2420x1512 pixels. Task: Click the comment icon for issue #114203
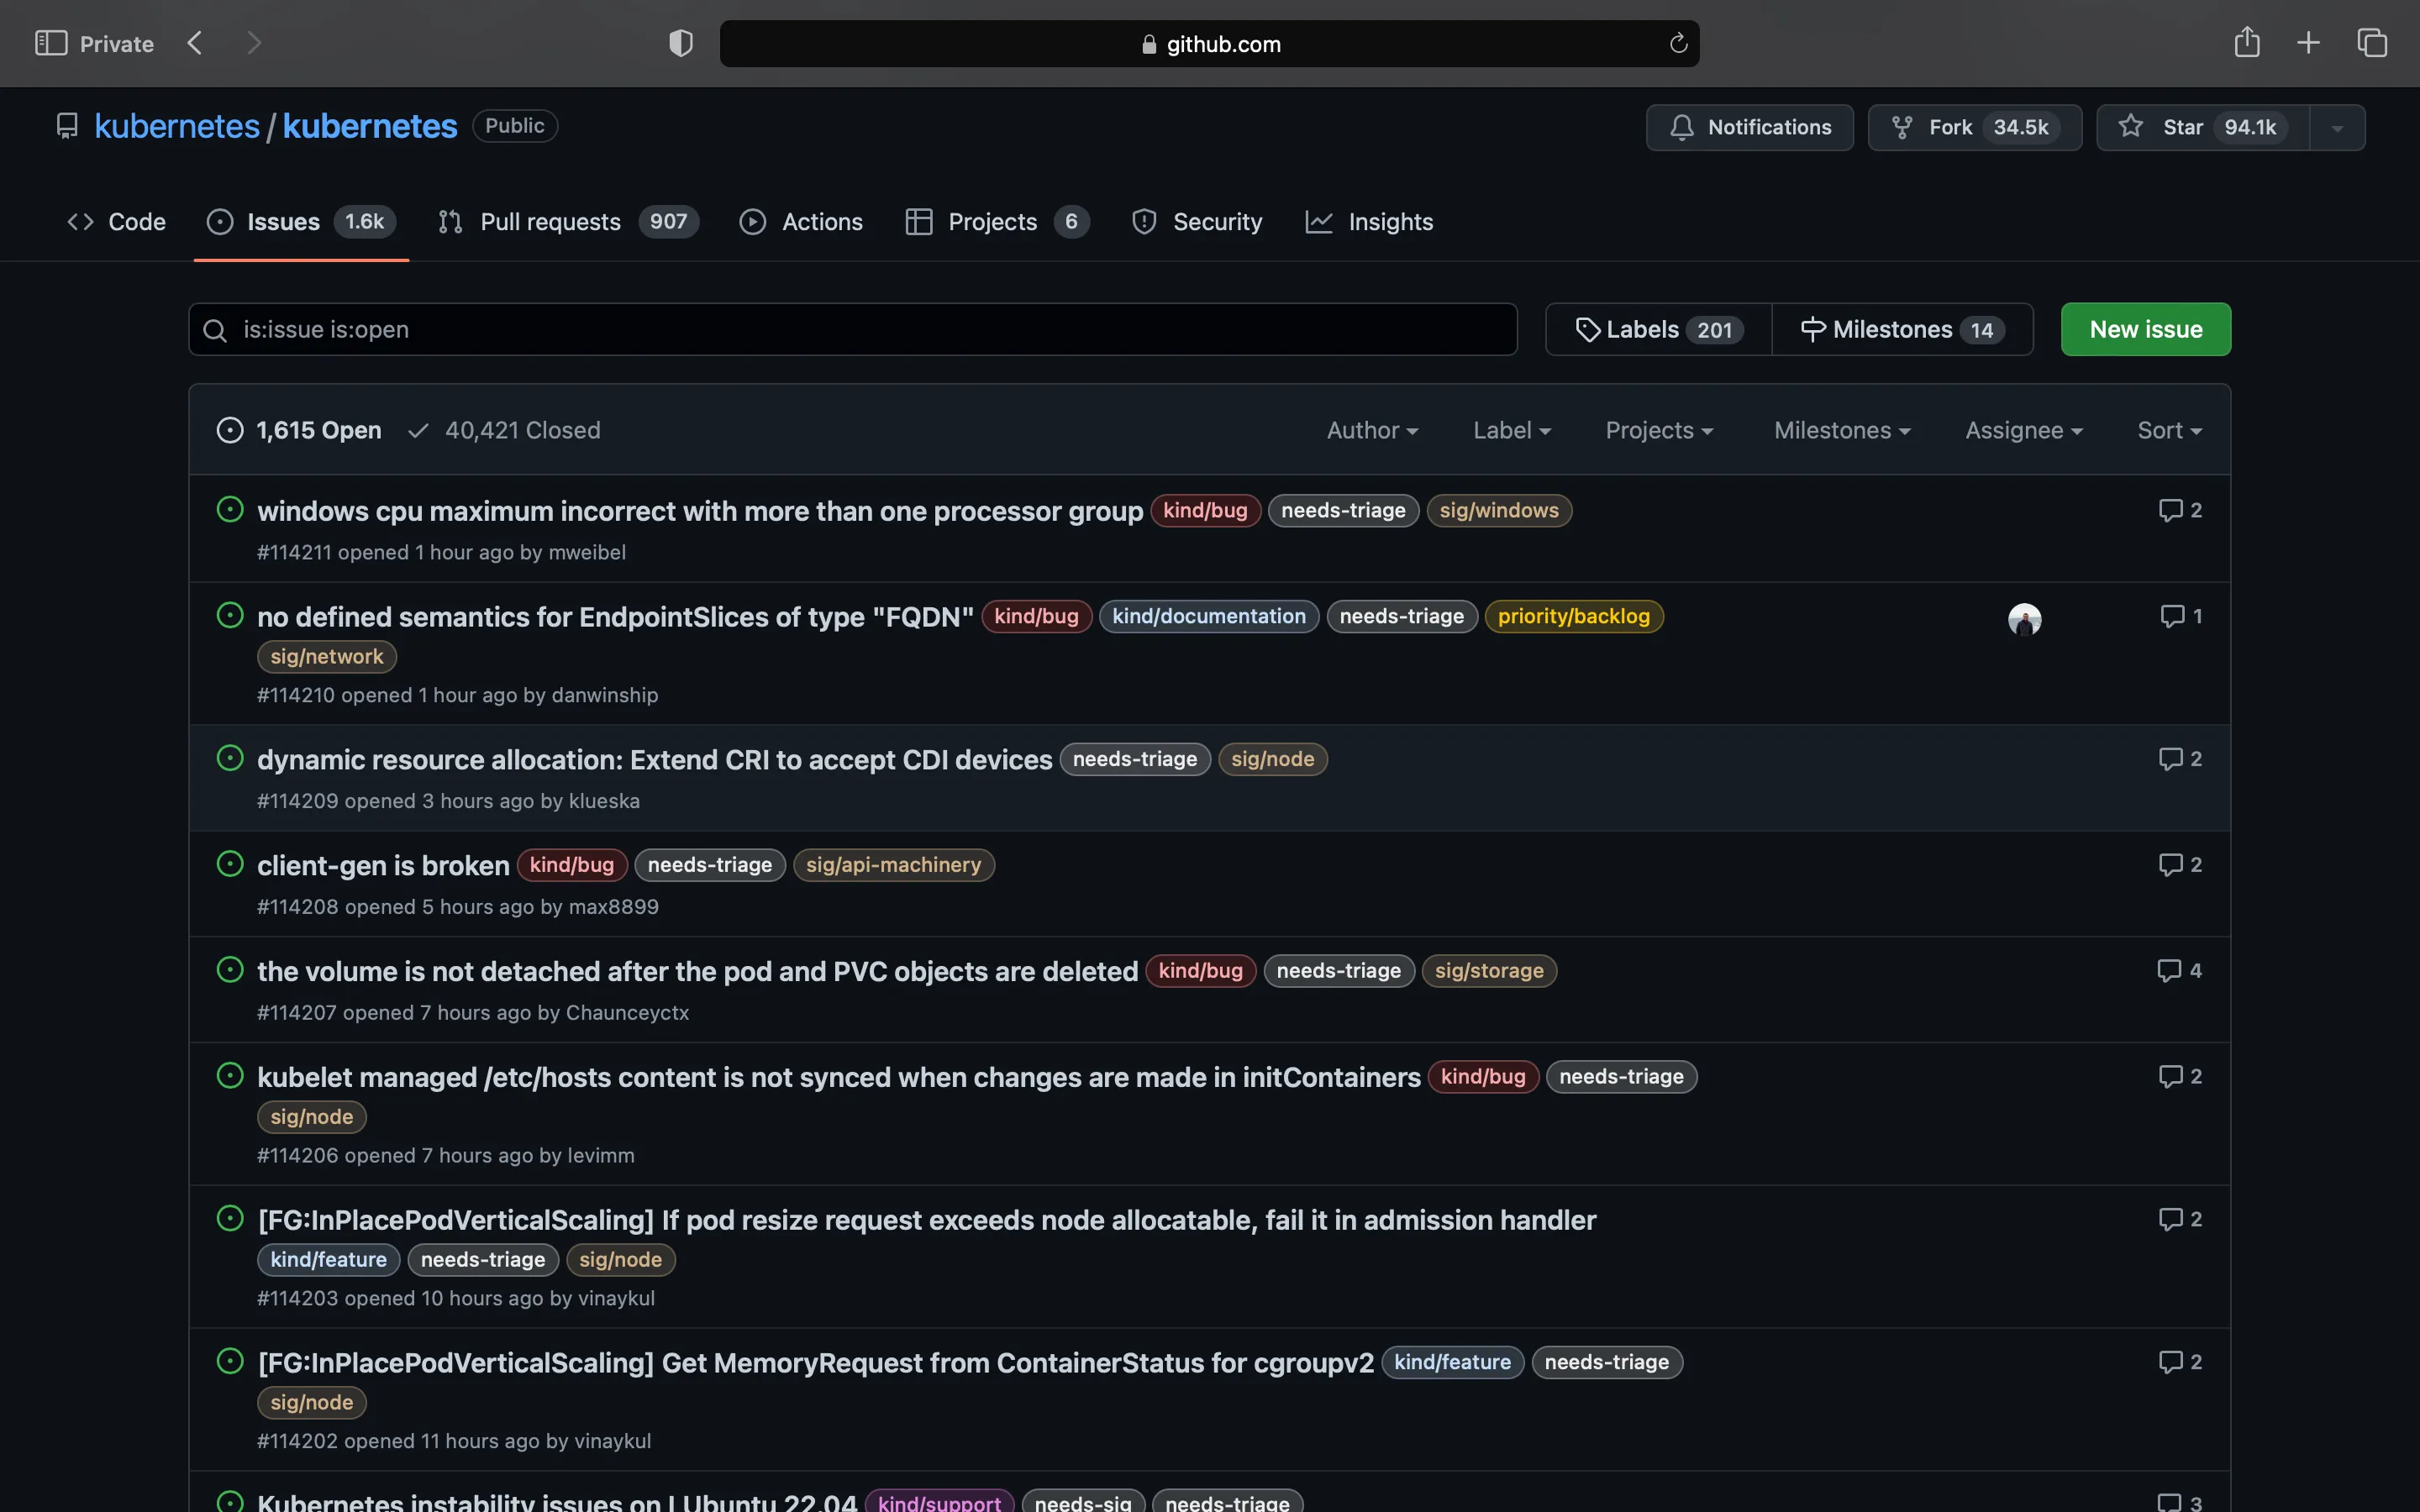tap(2170, 1220)
